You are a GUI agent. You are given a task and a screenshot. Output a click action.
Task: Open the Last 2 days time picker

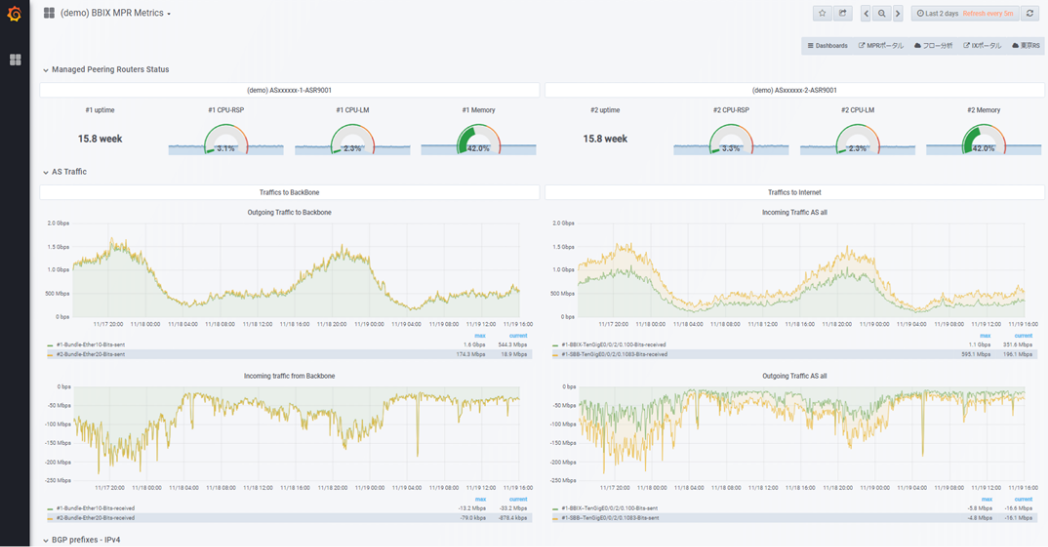[x=965, y=13]
